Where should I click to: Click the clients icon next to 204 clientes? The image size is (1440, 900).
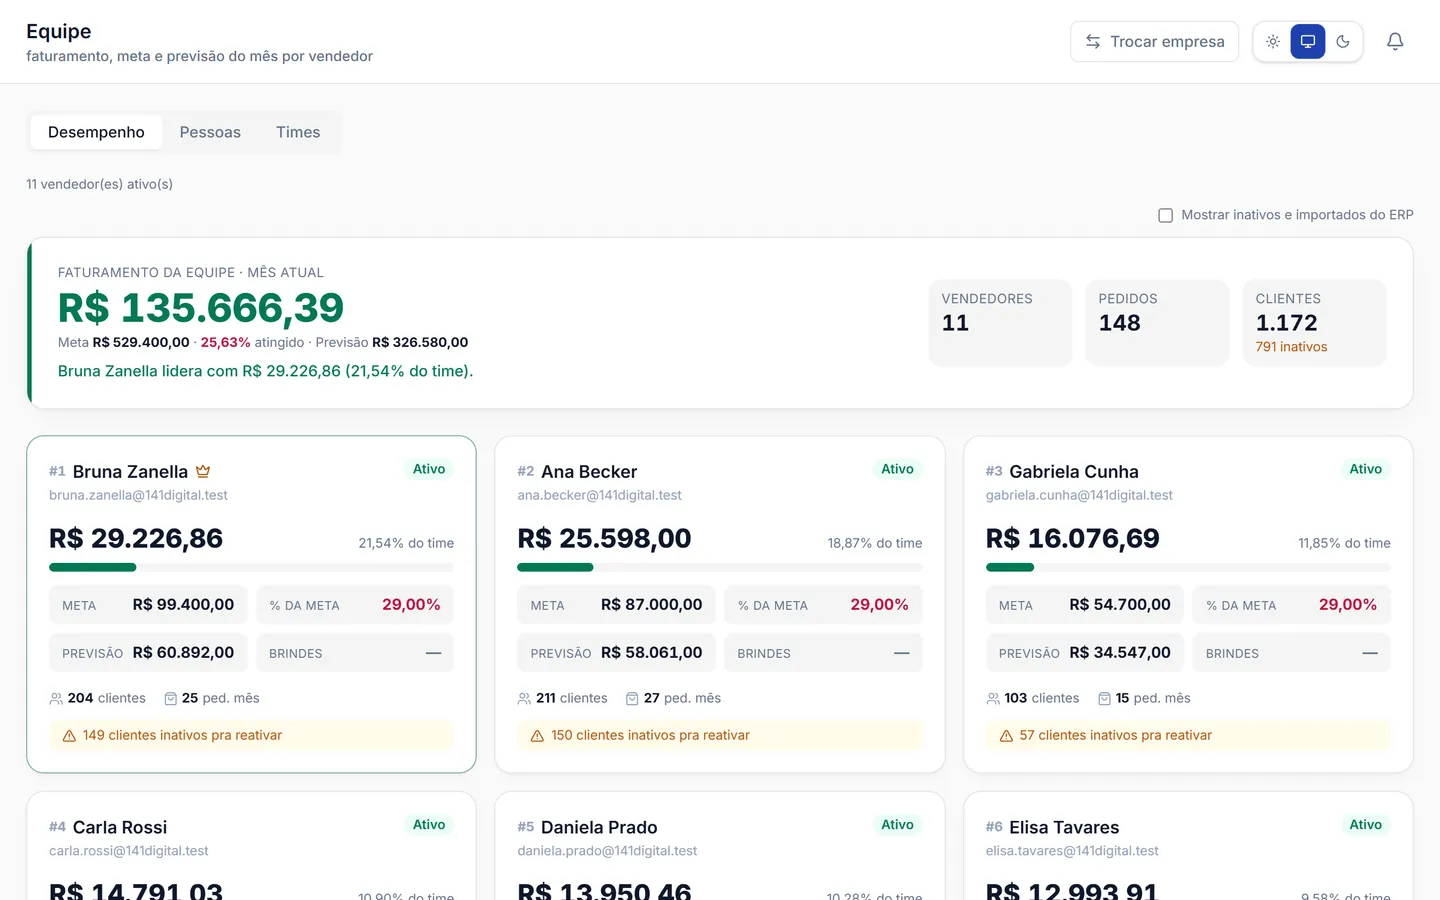(x=56, y=698)
